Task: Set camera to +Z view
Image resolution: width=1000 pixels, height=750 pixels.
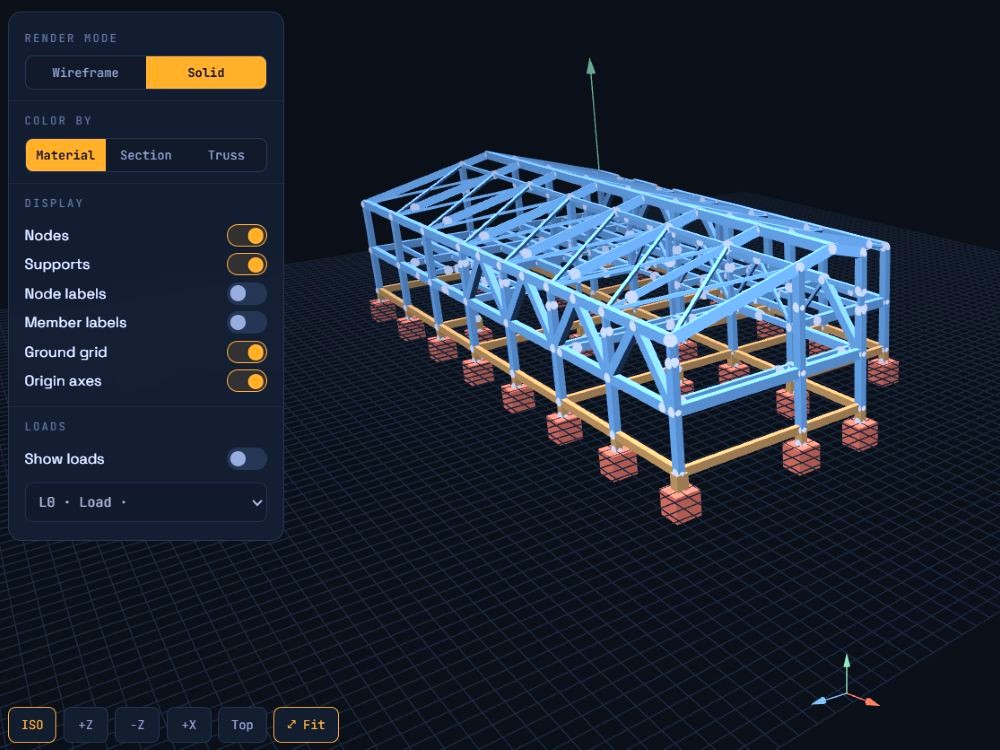Action: point(85,725)
